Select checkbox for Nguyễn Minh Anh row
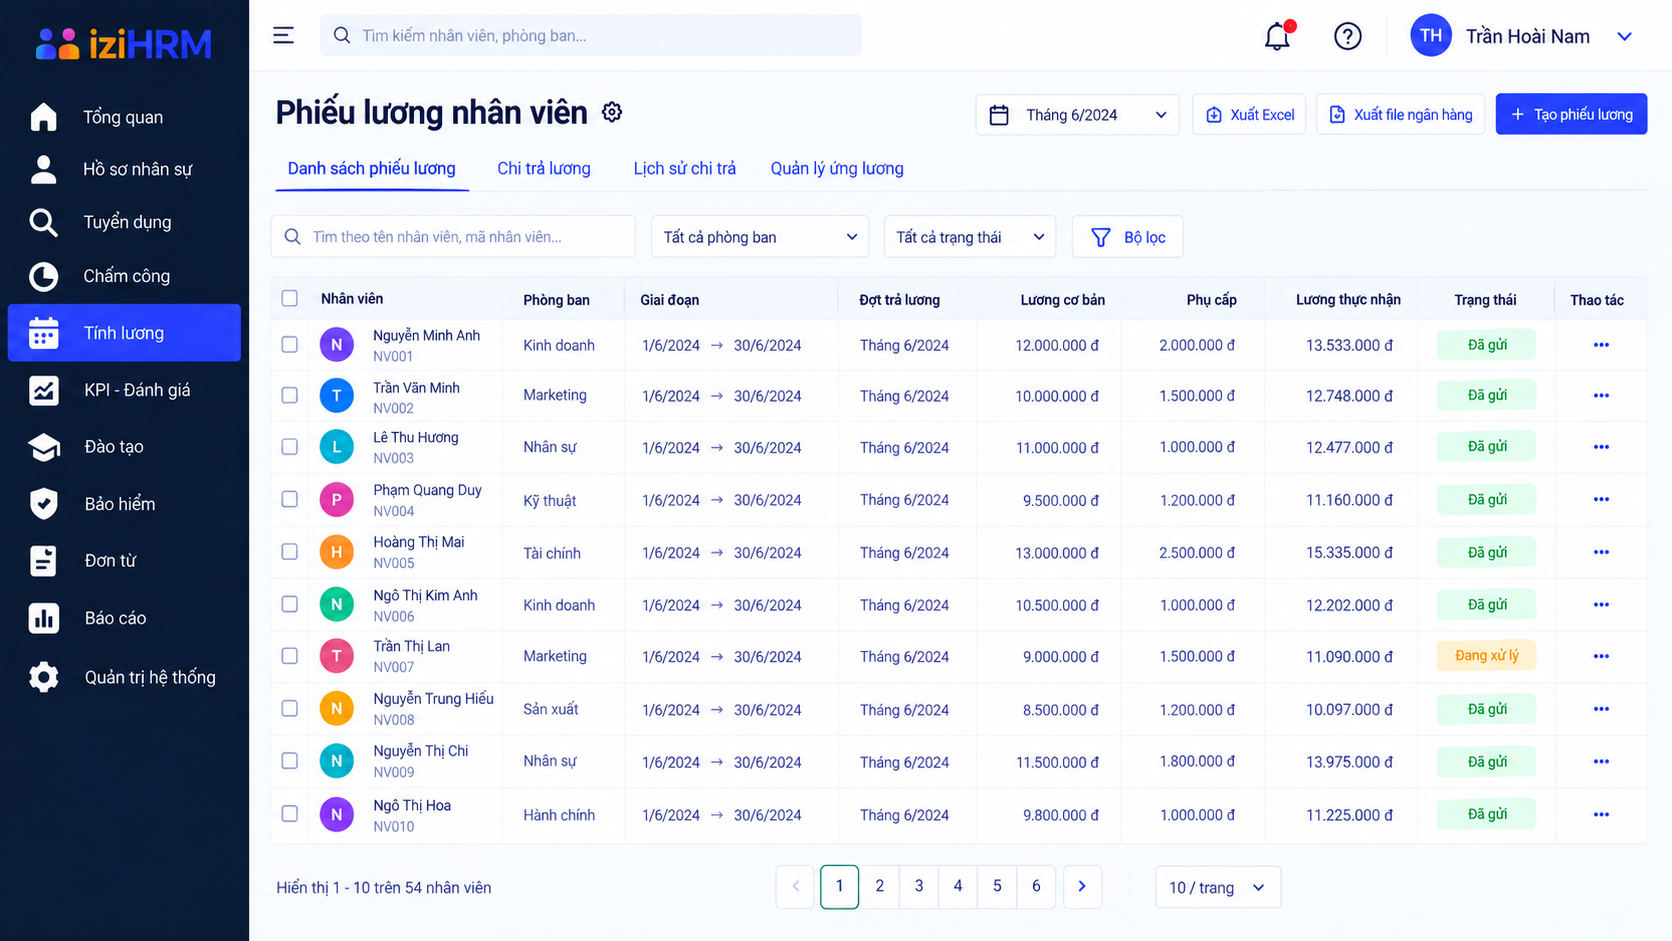 pos(290,344)
